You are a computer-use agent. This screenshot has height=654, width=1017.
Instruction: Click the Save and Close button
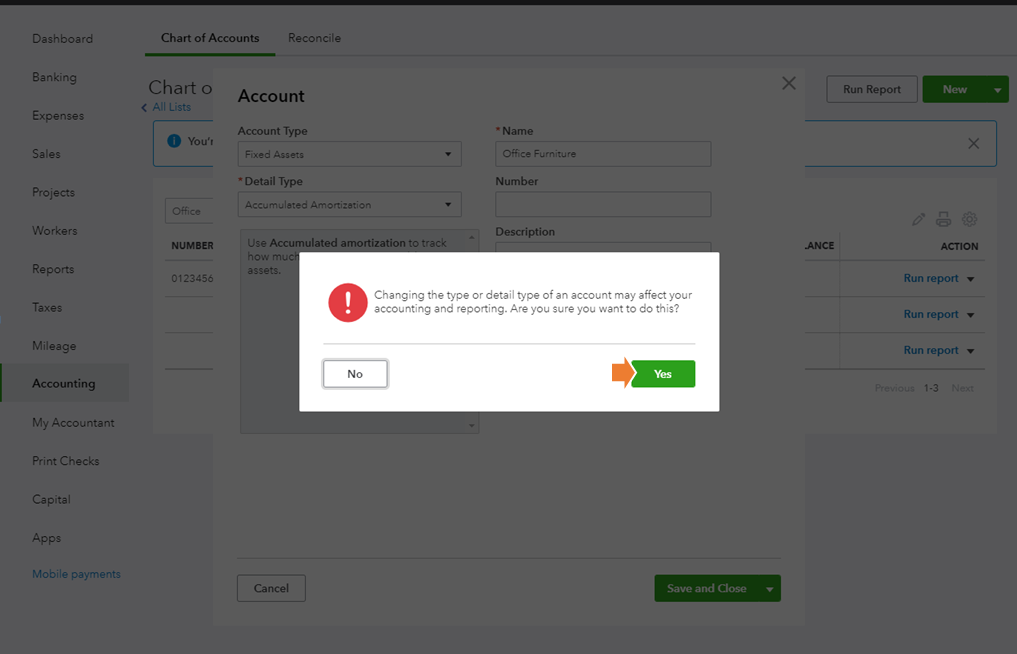click(706, 588)
